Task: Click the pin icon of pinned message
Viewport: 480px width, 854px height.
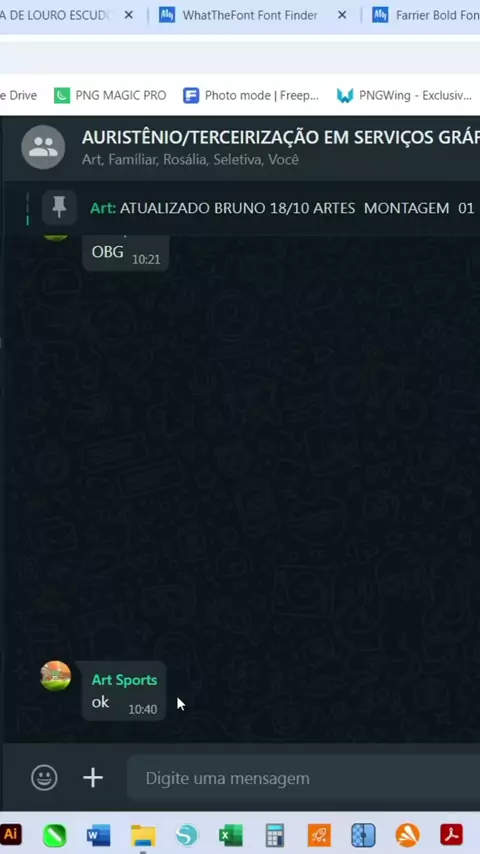Action: point(59,208)
